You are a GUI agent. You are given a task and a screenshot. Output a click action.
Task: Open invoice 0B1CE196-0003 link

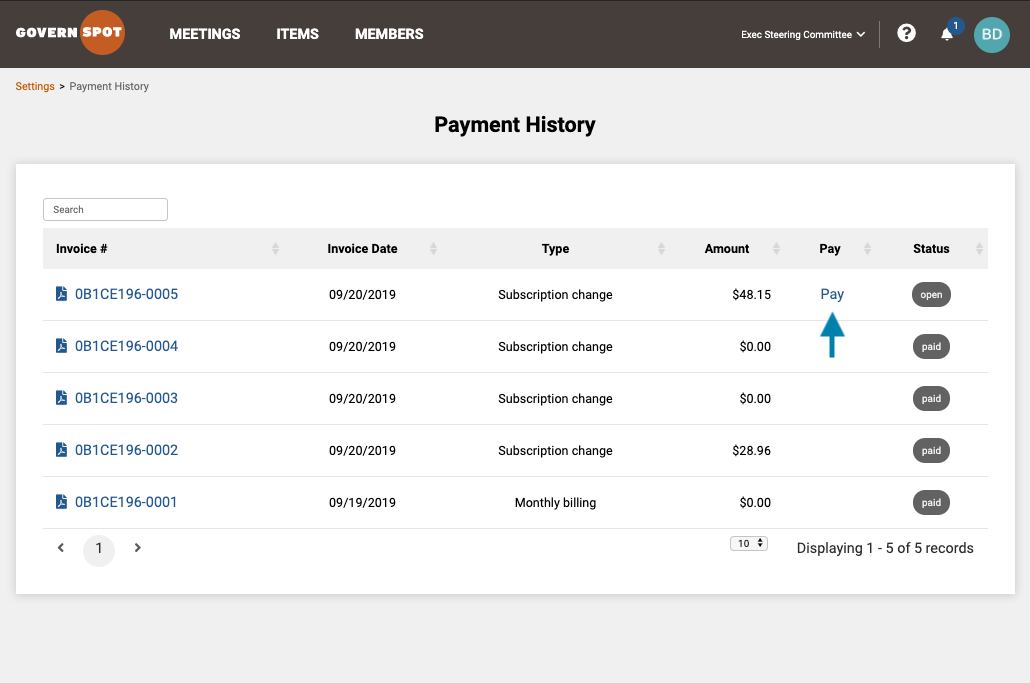click(x=126, y=397)
